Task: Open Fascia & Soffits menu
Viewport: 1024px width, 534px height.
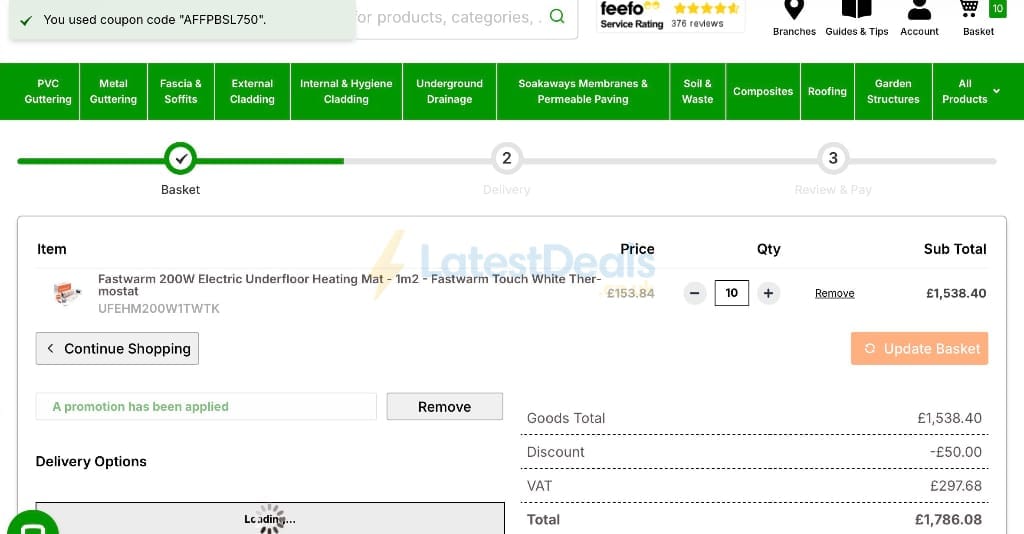Action: pyautogui.click(x=181, y=91)
